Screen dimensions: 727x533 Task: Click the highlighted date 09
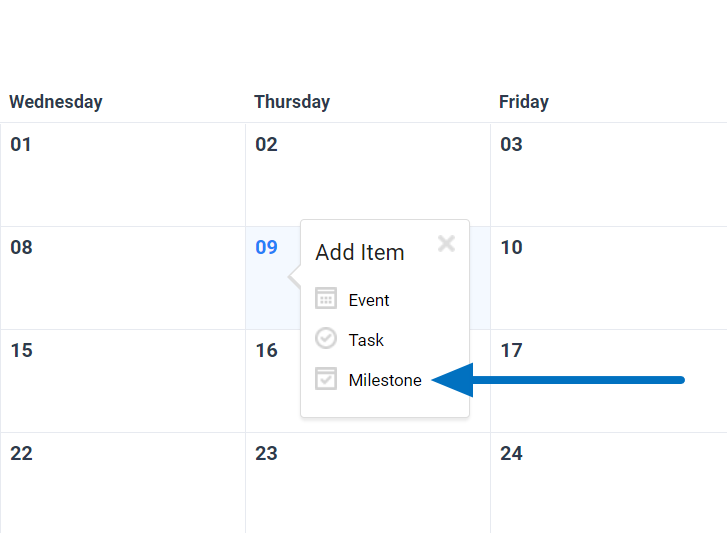coord(266,247)
